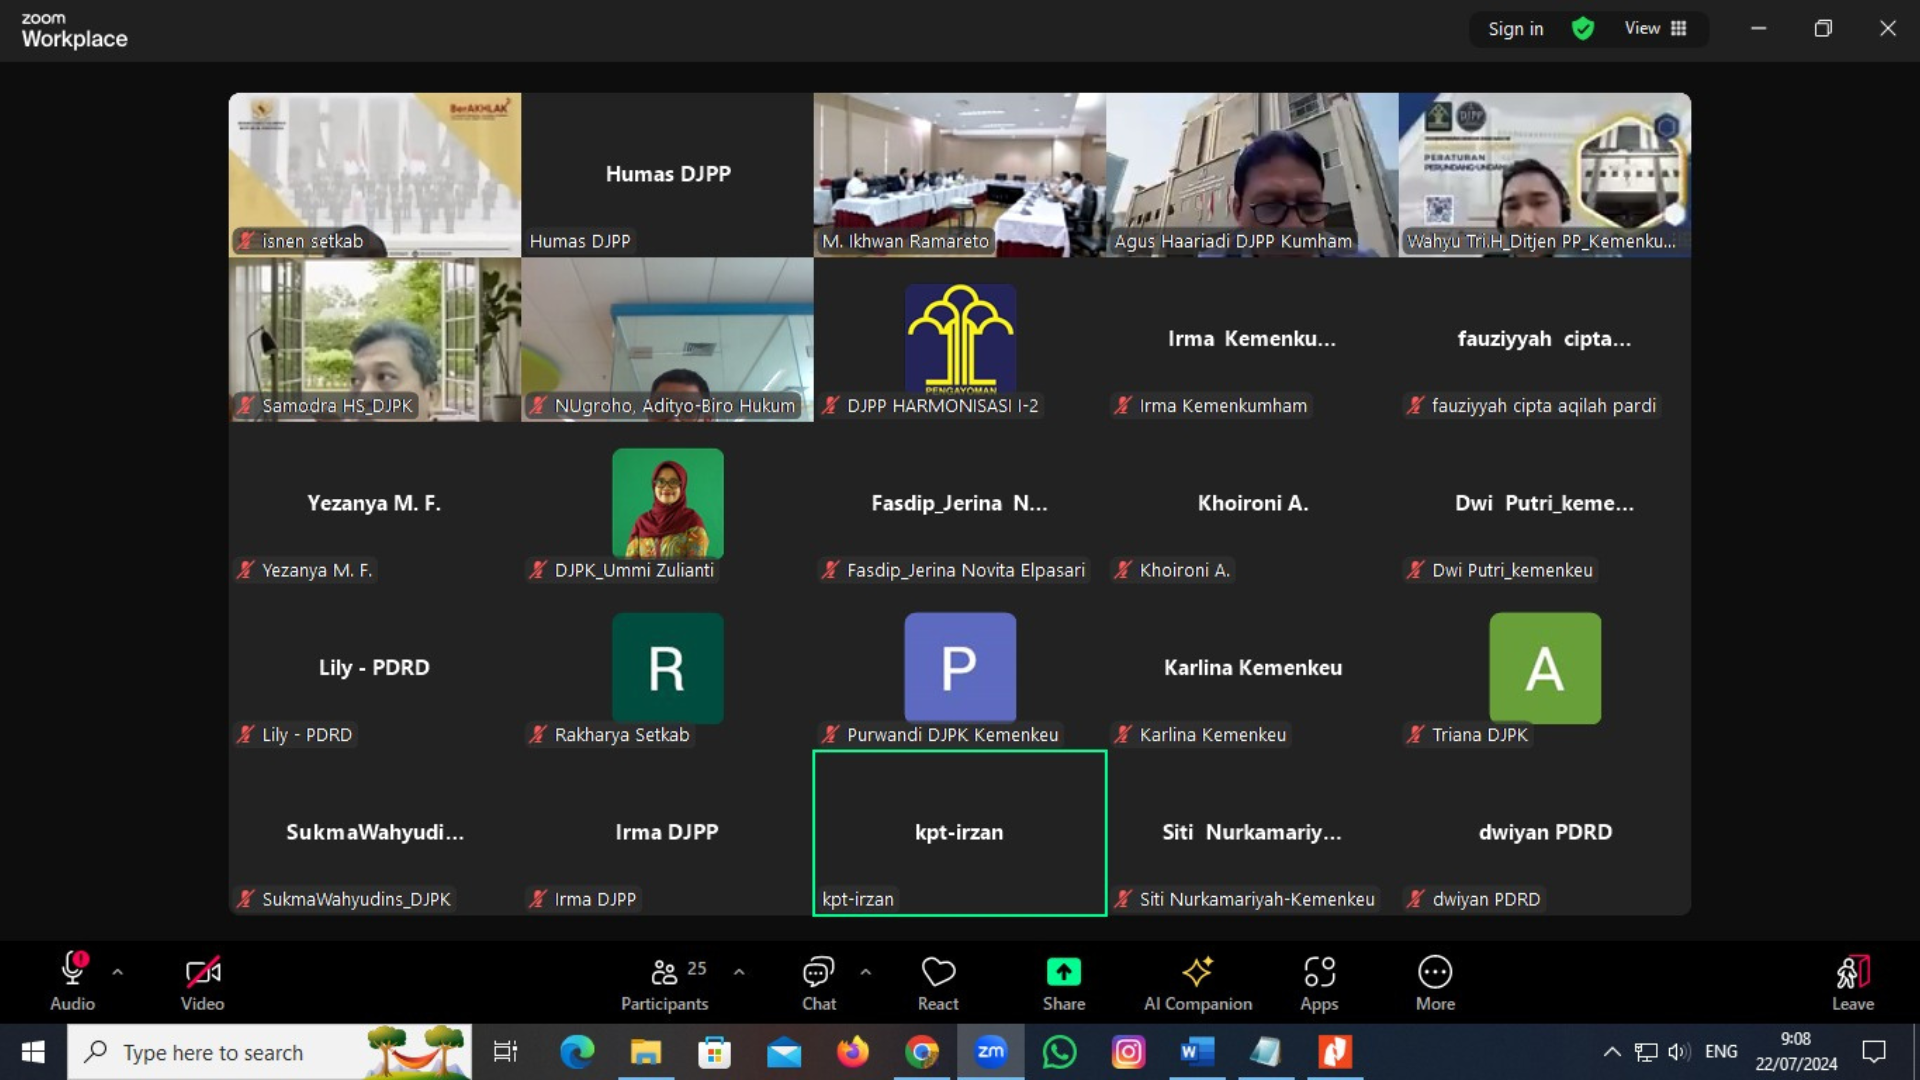The width and height of the screenshot is (1920, 1080).
Task: Click the Dwi Putri_kemenkeu name label
Action: 1512,570
